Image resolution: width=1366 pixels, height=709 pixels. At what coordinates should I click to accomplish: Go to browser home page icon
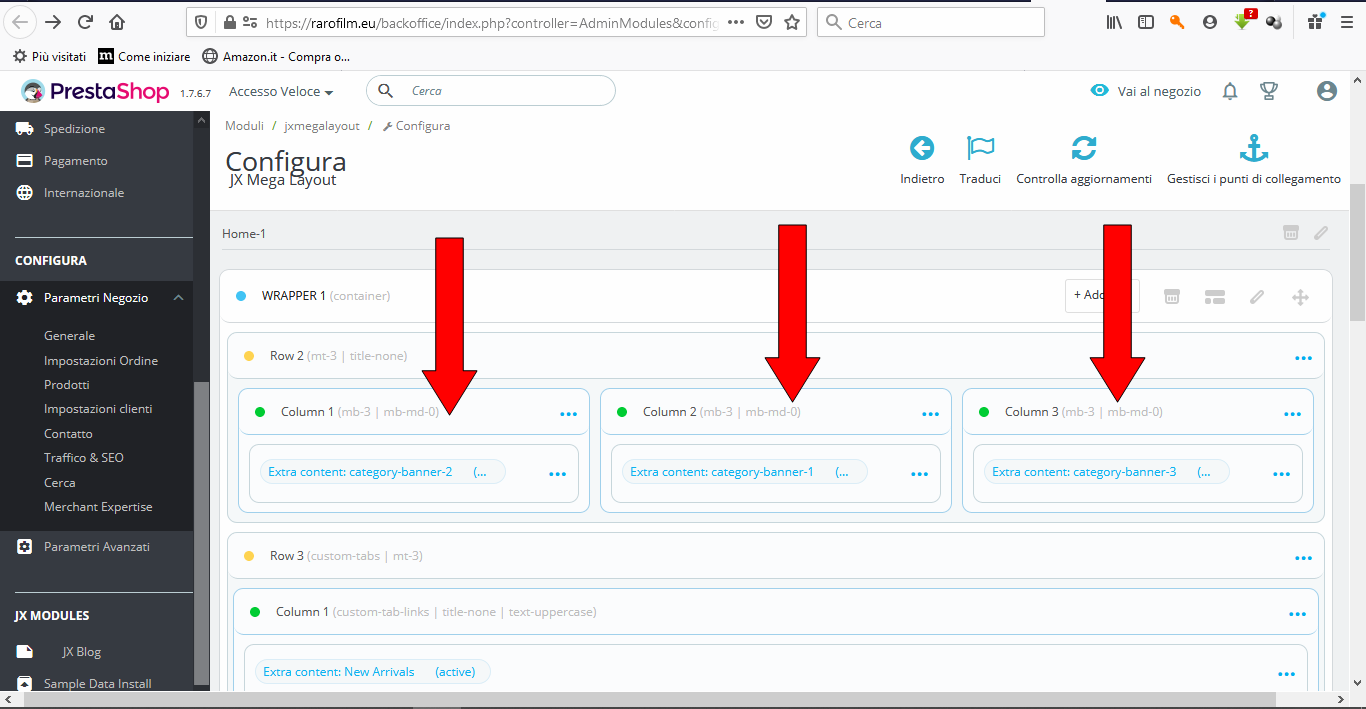point(117,22)
